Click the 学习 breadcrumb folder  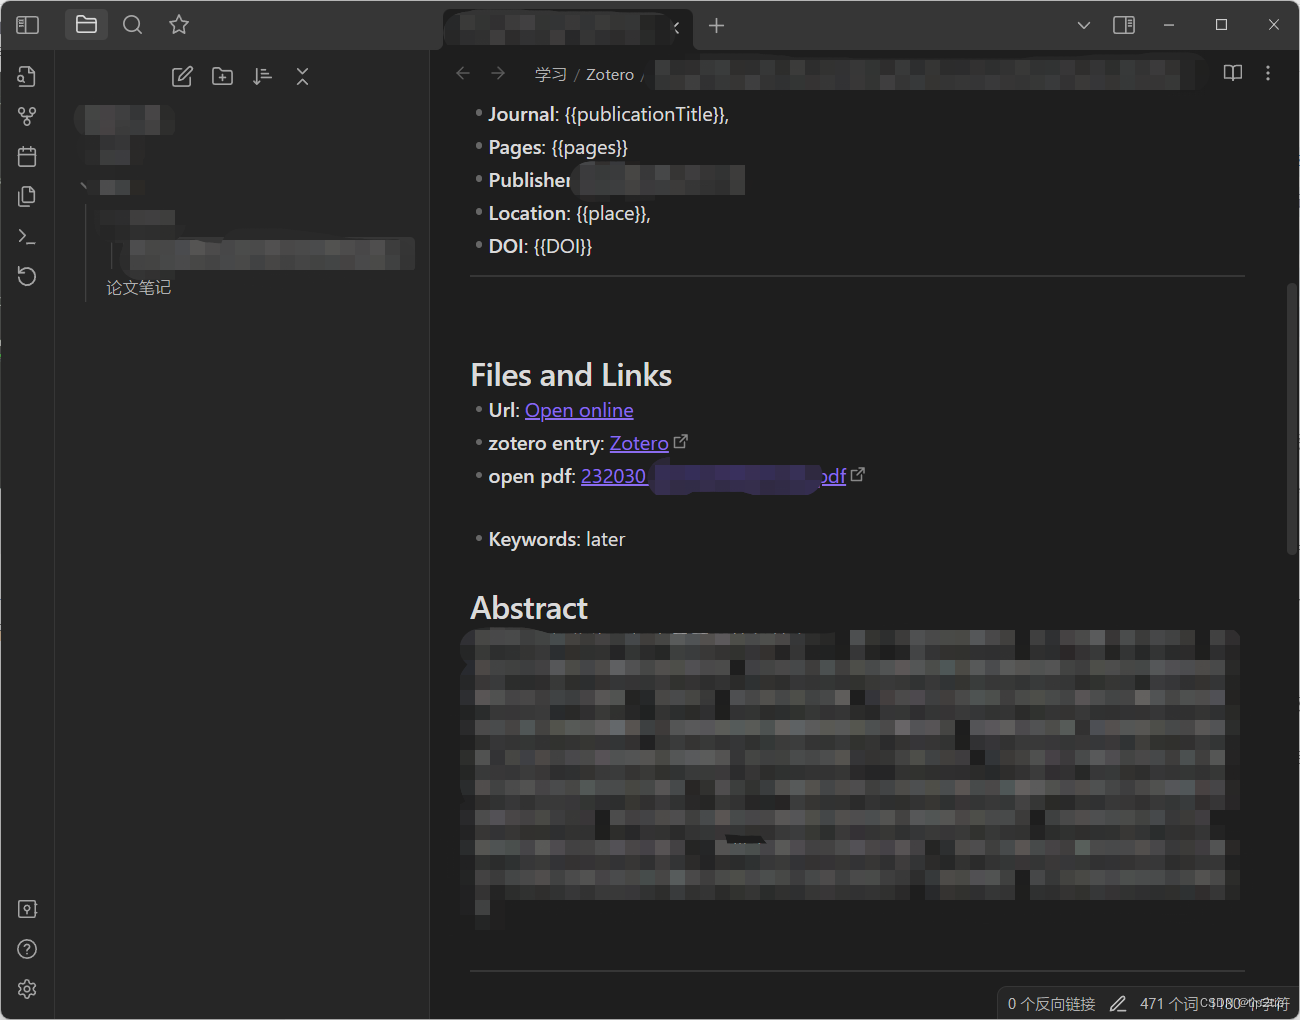(x=550, y=74)
